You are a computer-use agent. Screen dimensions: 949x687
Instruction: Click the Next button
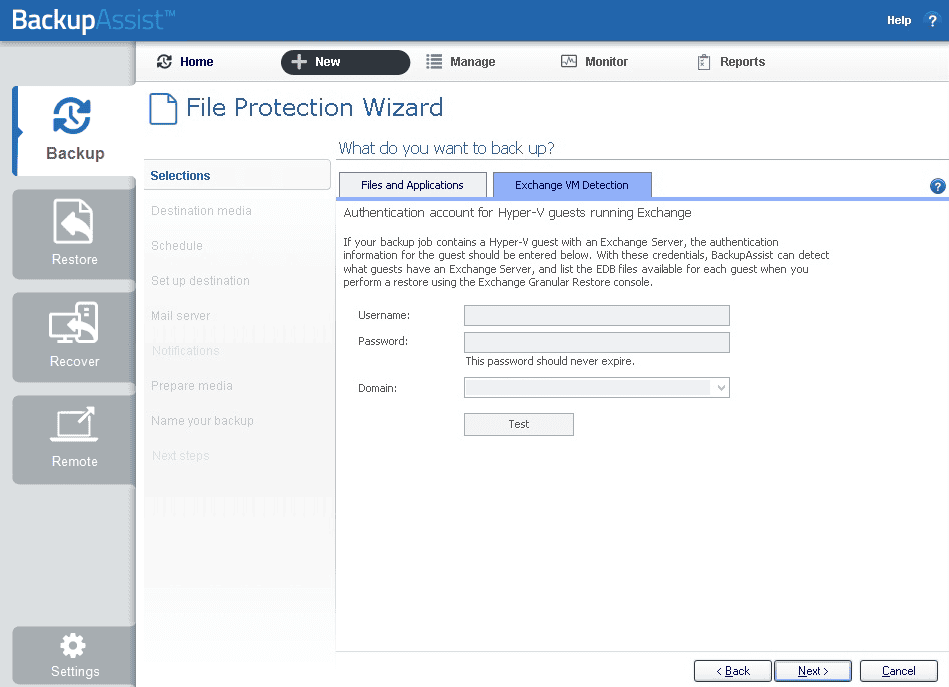click(x=813, y=671)
